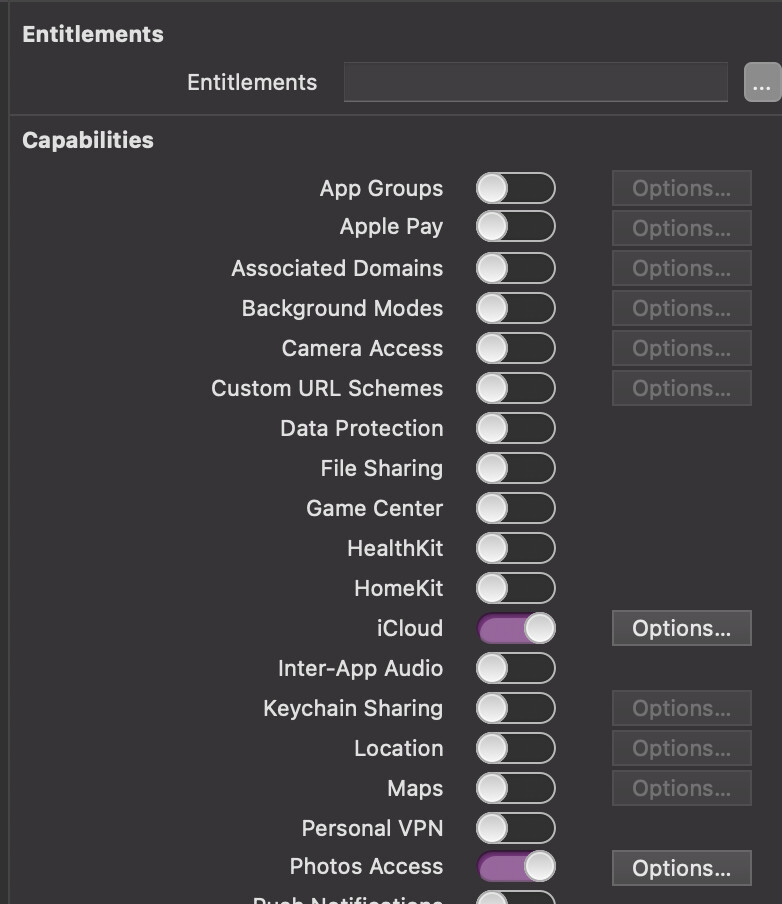This screenshot has height=904, width=782.
Task: Toggle Game Center capability
Action: pyautogui.click(x=515, y=508)
